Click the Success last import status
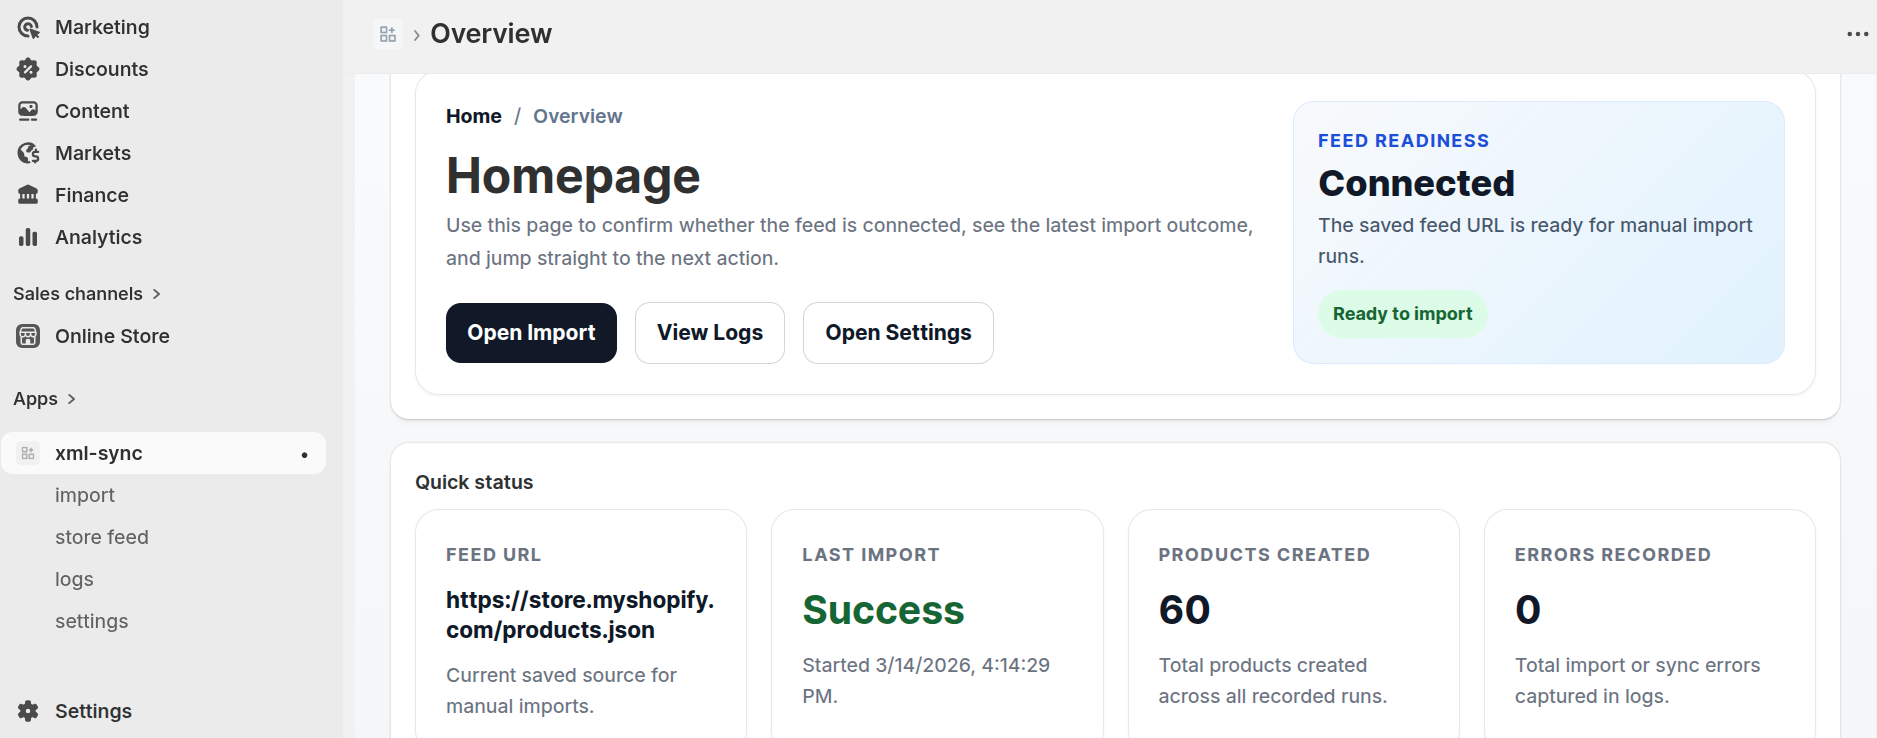Image resolution: width=1877 pixels, height=738 pixels. (x=884, y=610)
